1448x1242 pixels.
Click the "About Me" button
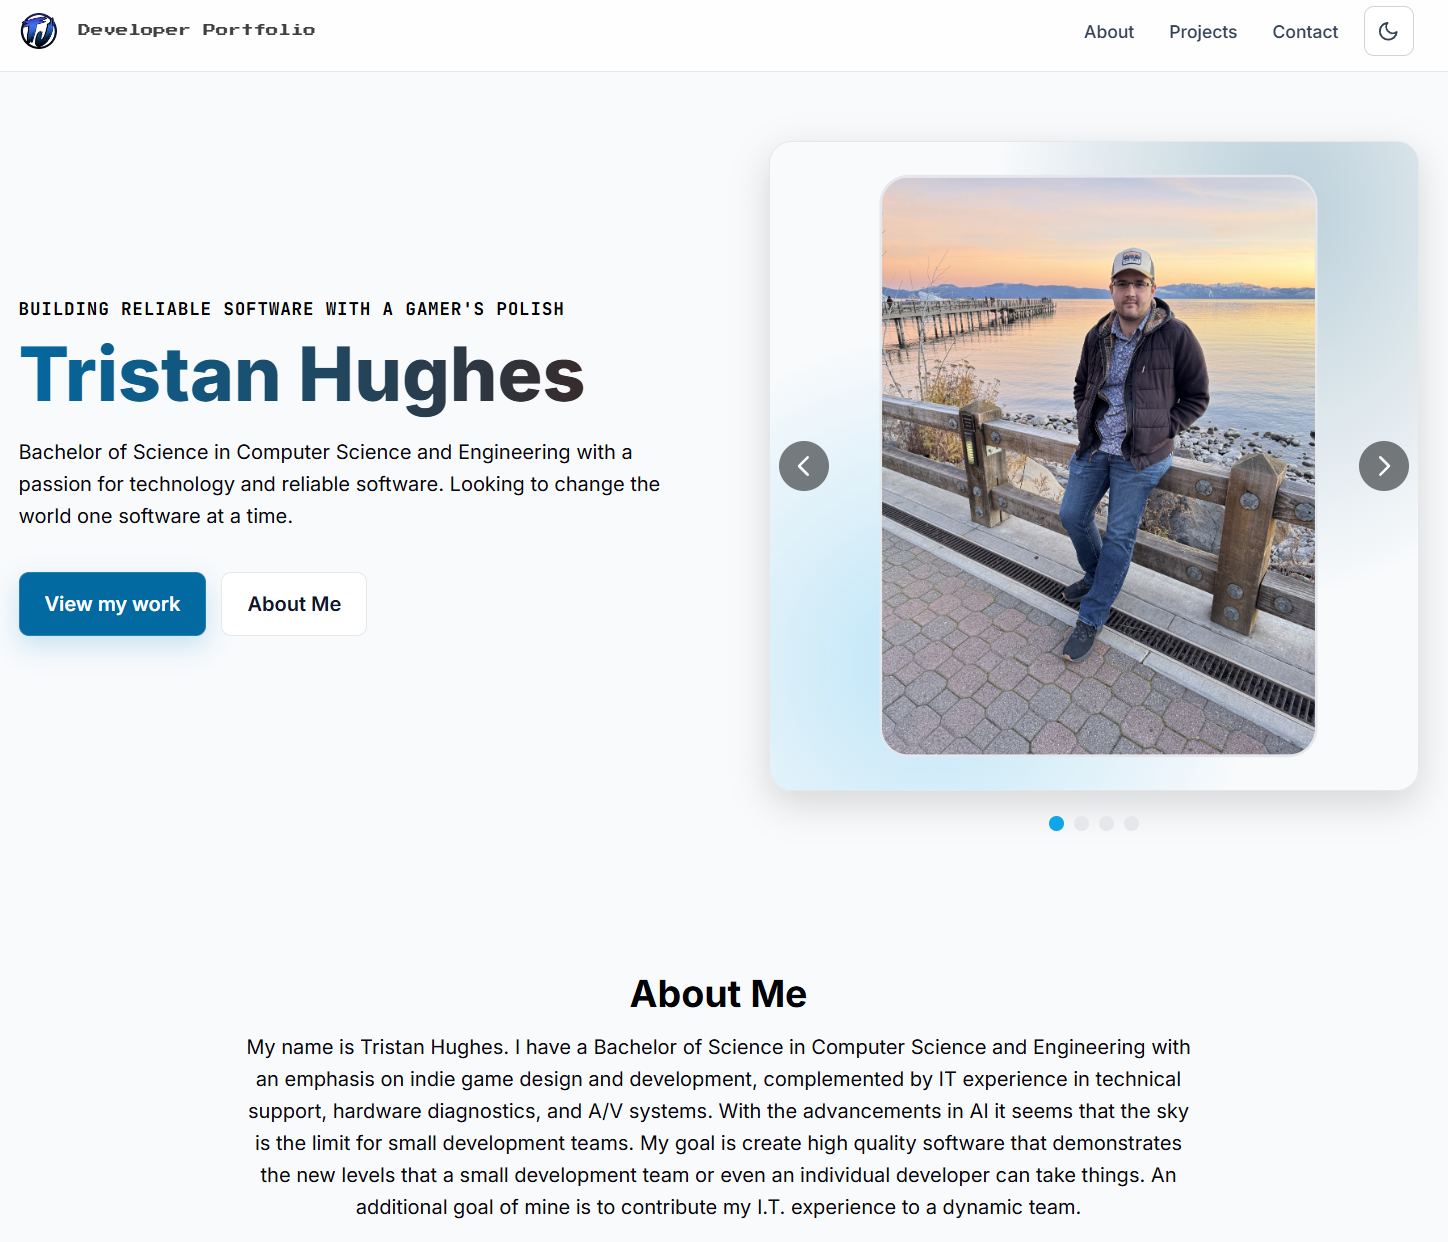[x=294, y=604]
